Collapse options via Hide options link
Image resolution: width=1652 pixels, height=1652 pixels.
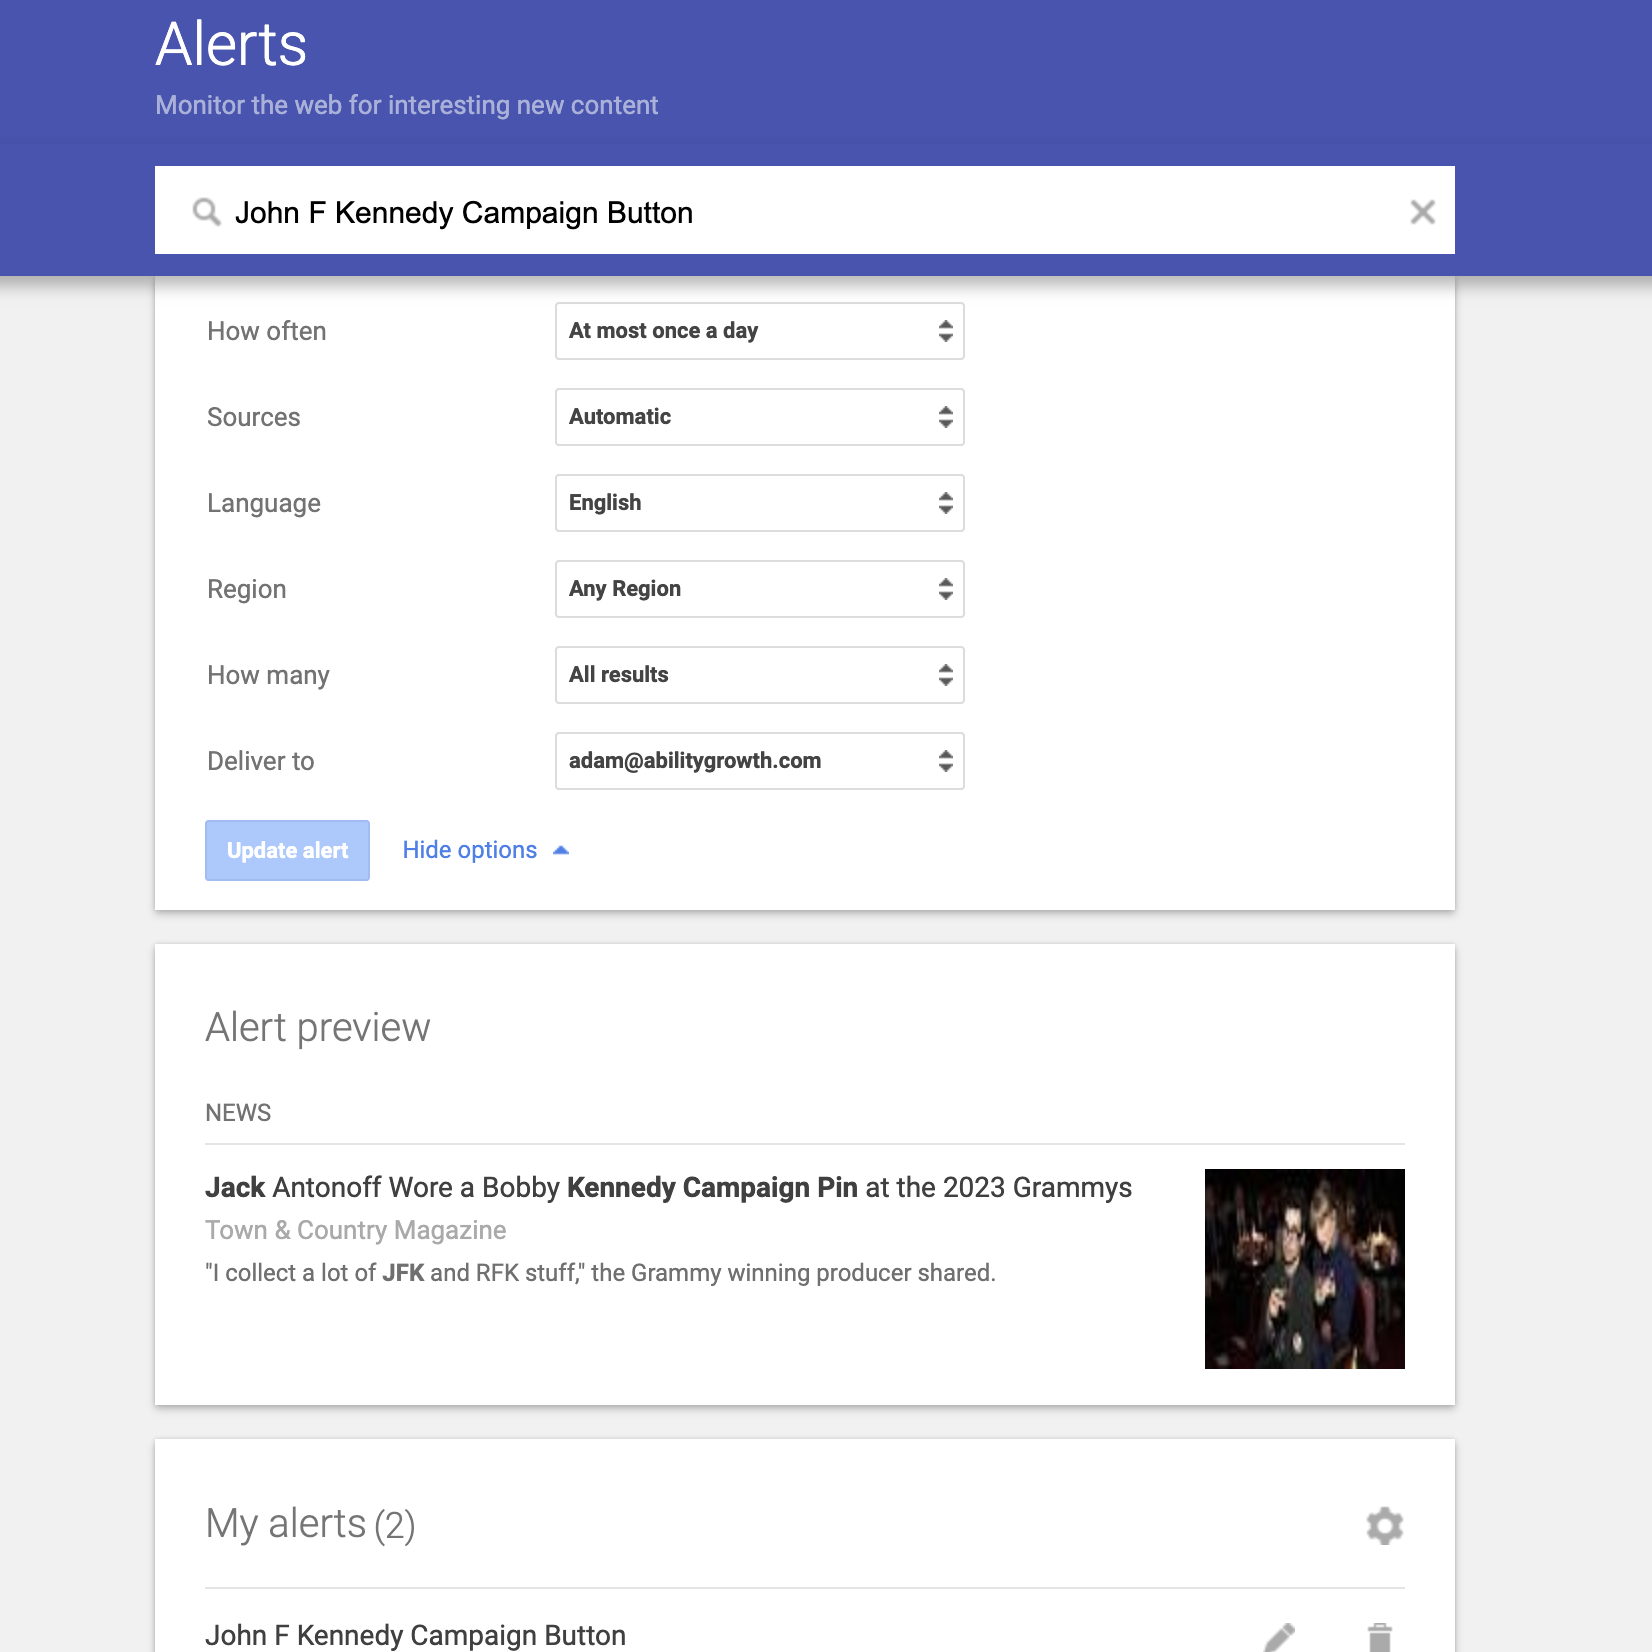coord(486,850)
